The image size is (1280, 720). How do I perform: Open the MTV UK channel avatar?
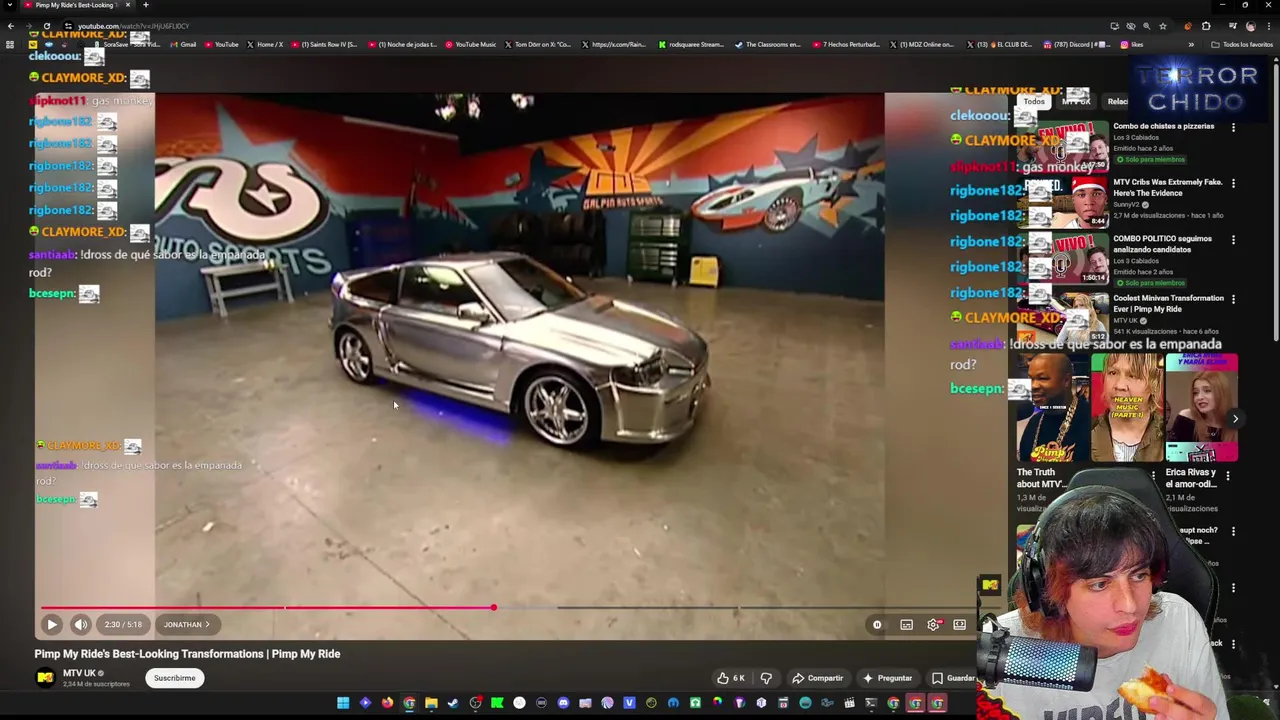pyautogui.click(x=45, y=678)
